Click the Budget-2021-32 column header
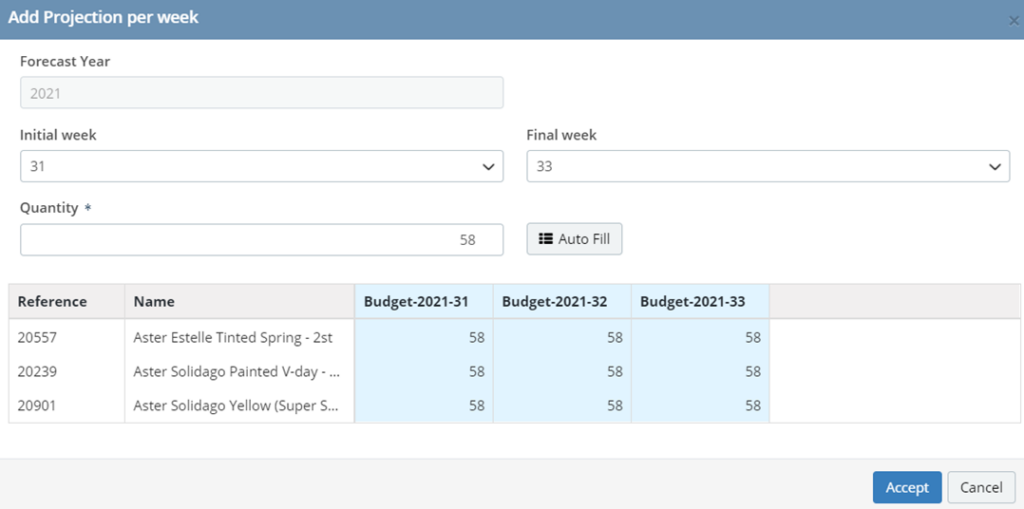The height and width of the screenshot is (509, 1024). tap(562, 301)
